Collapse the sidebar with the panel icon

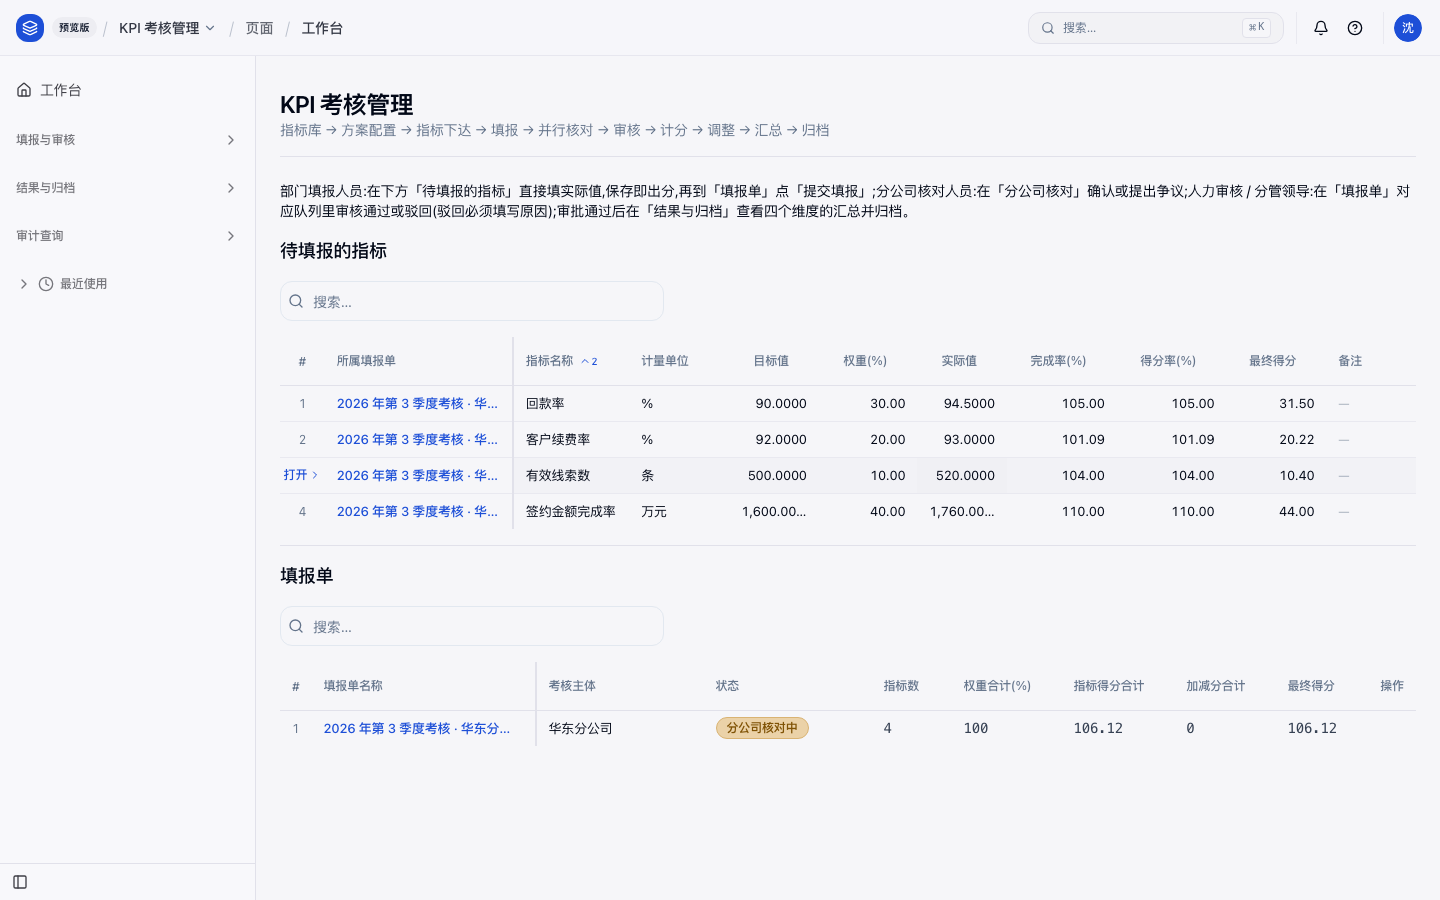tap(20, 882)
